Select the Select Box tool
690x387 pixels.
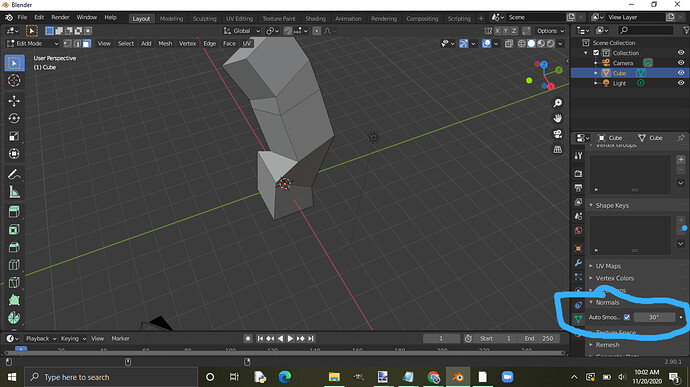[14, 63]
